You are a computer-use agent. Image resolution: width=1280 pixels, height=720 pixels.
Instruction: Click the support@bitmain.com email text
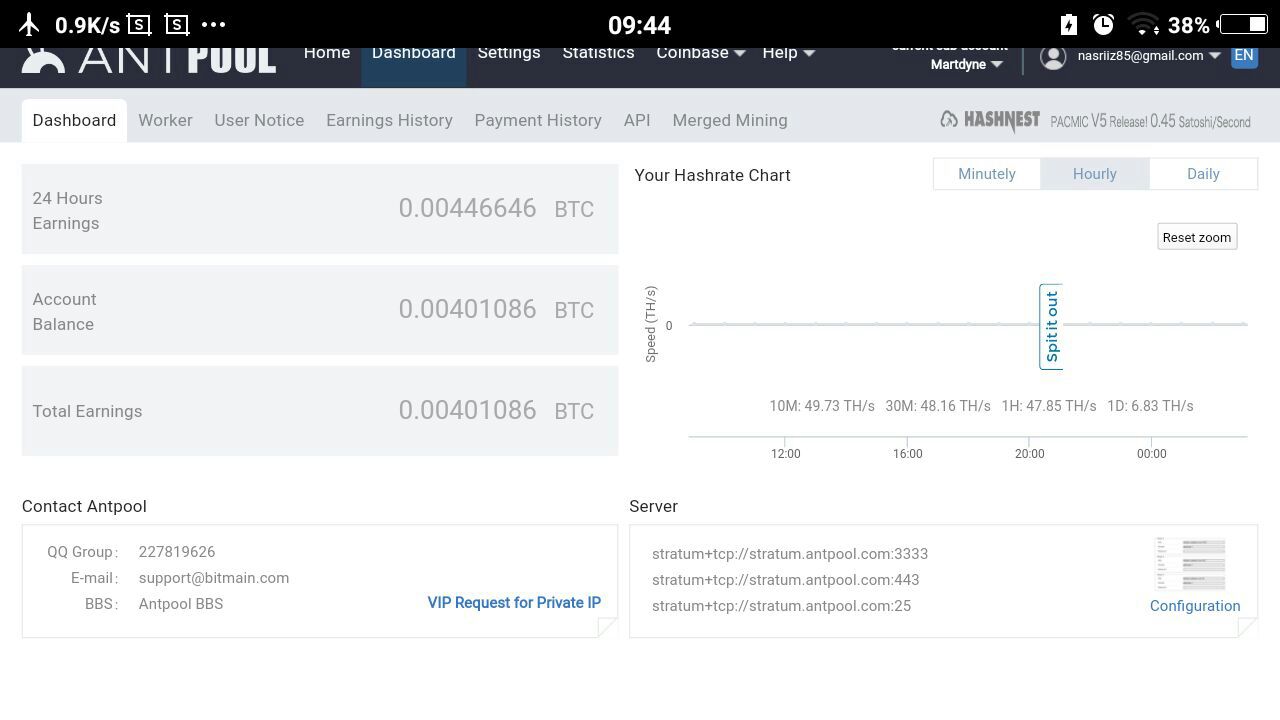(214, 578)
